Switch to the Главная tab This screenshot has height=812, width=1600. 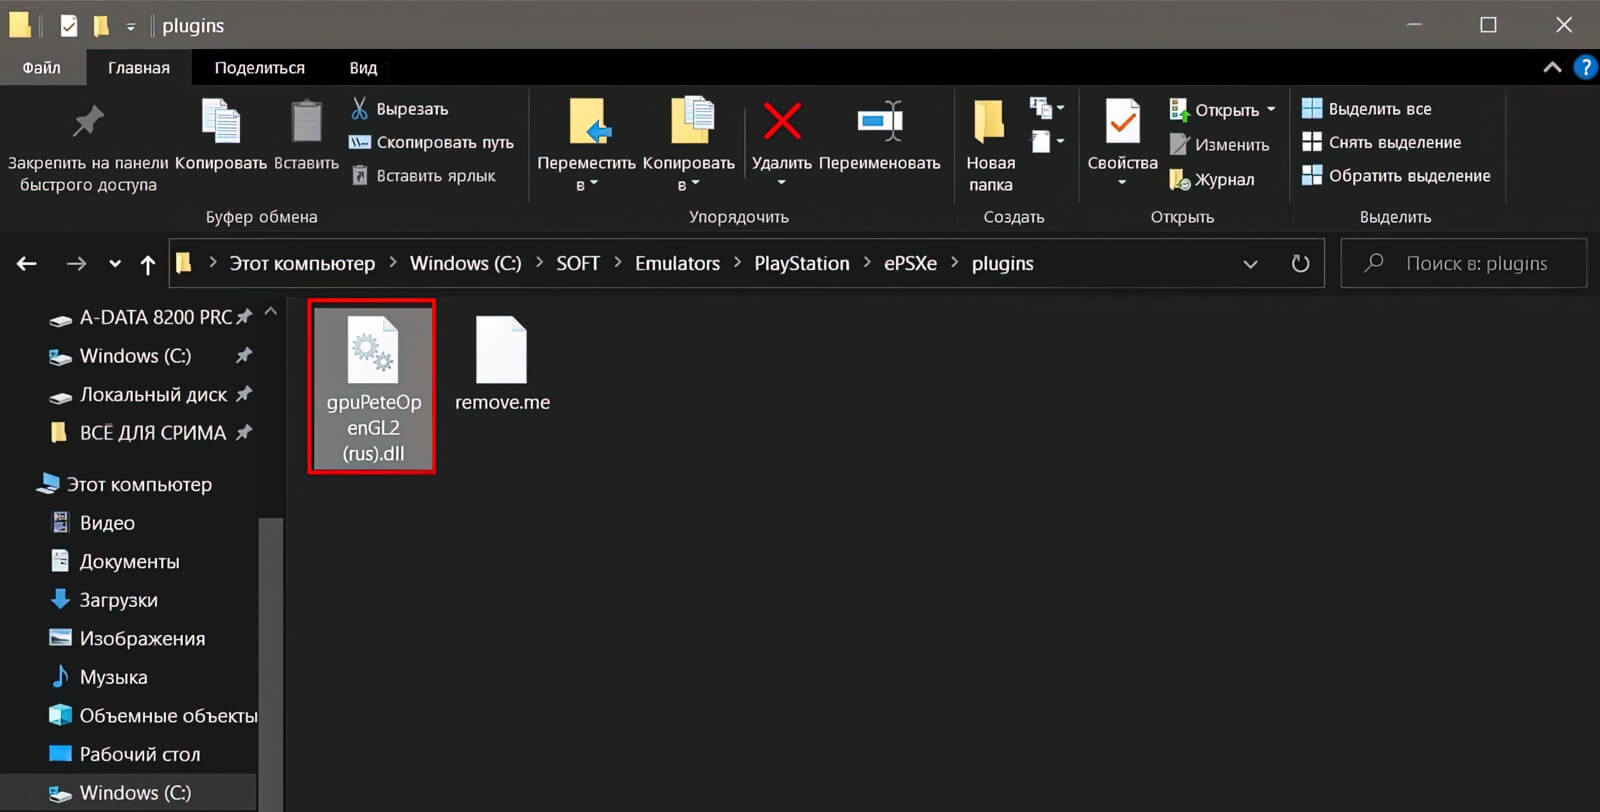pyautogui.click(x=139, y=68)
